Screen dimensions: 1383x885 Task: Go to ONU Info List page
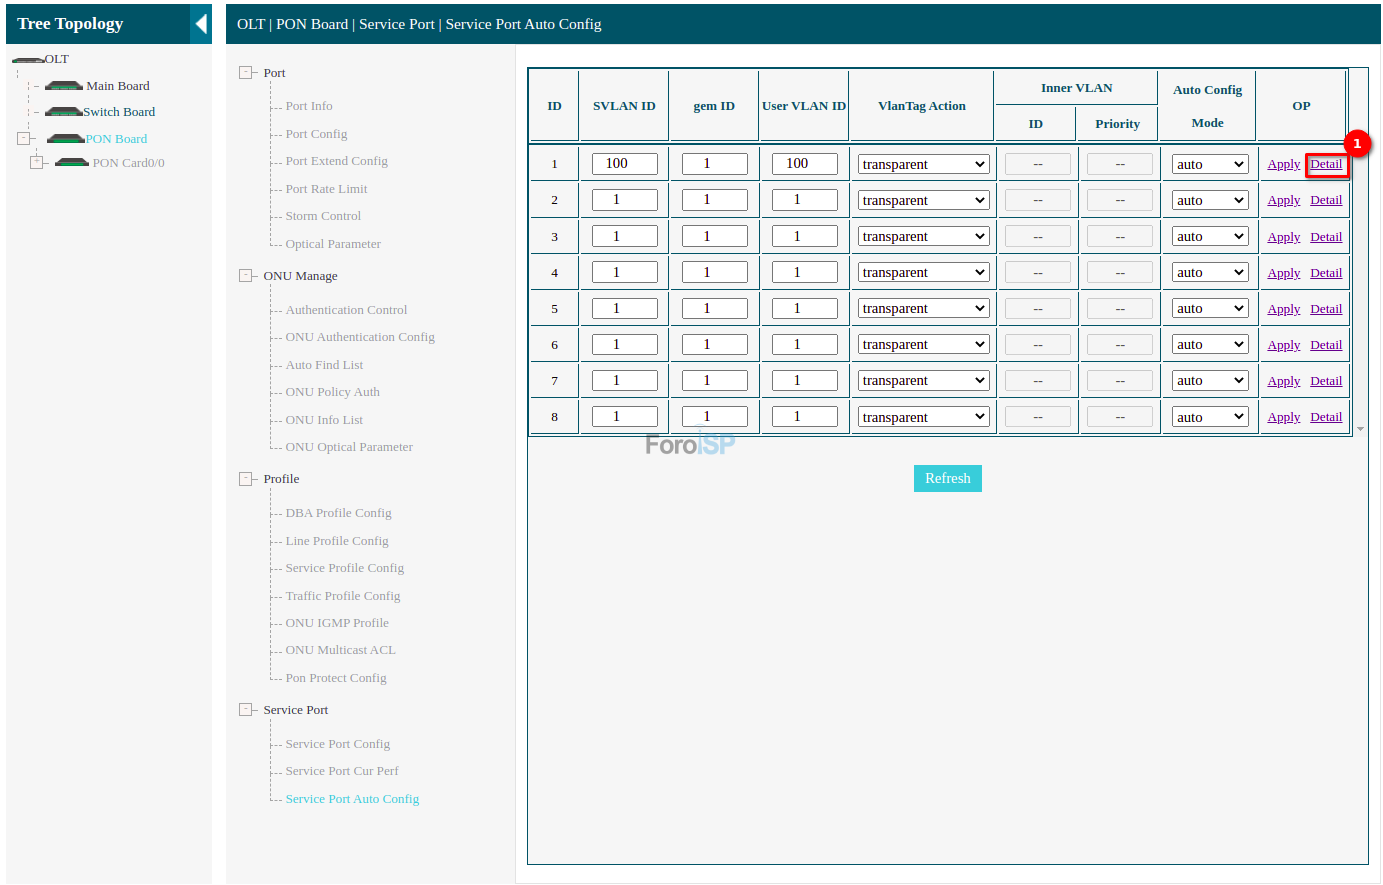tap(324, 420)
